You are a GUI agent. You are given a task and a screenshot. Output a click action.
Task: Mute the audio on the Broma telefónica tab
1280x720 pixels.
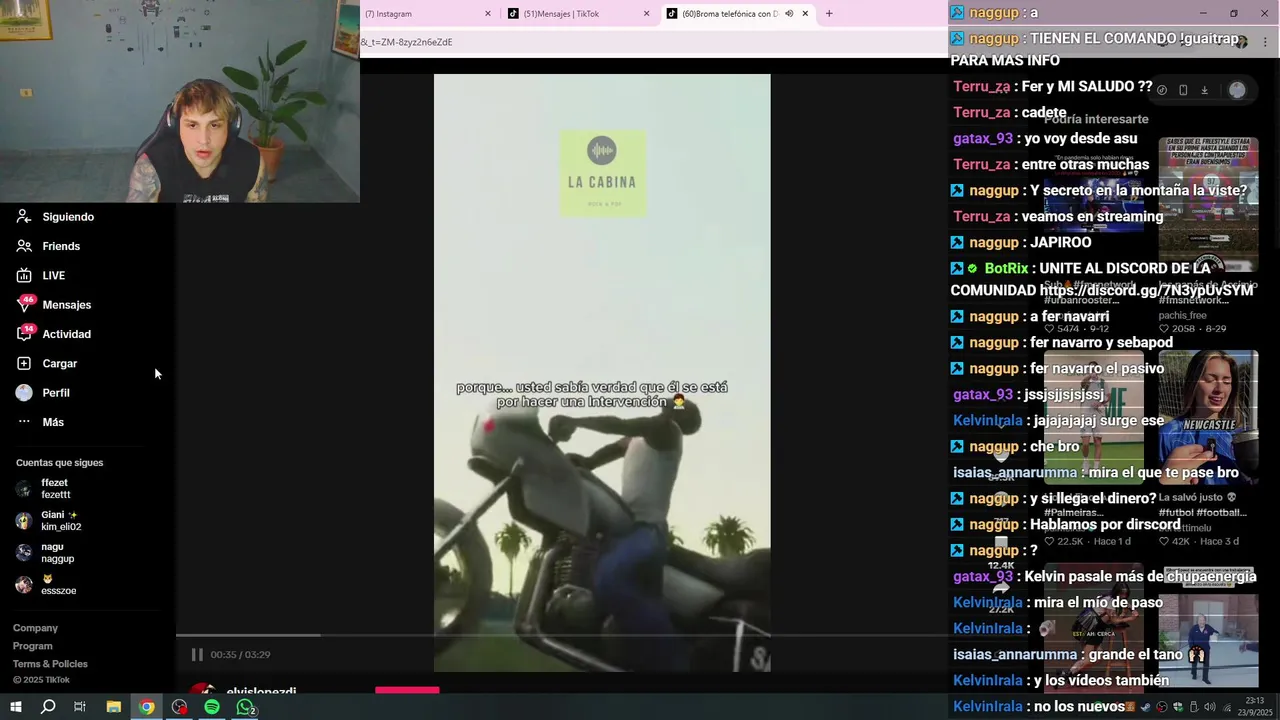pos(788,14)
